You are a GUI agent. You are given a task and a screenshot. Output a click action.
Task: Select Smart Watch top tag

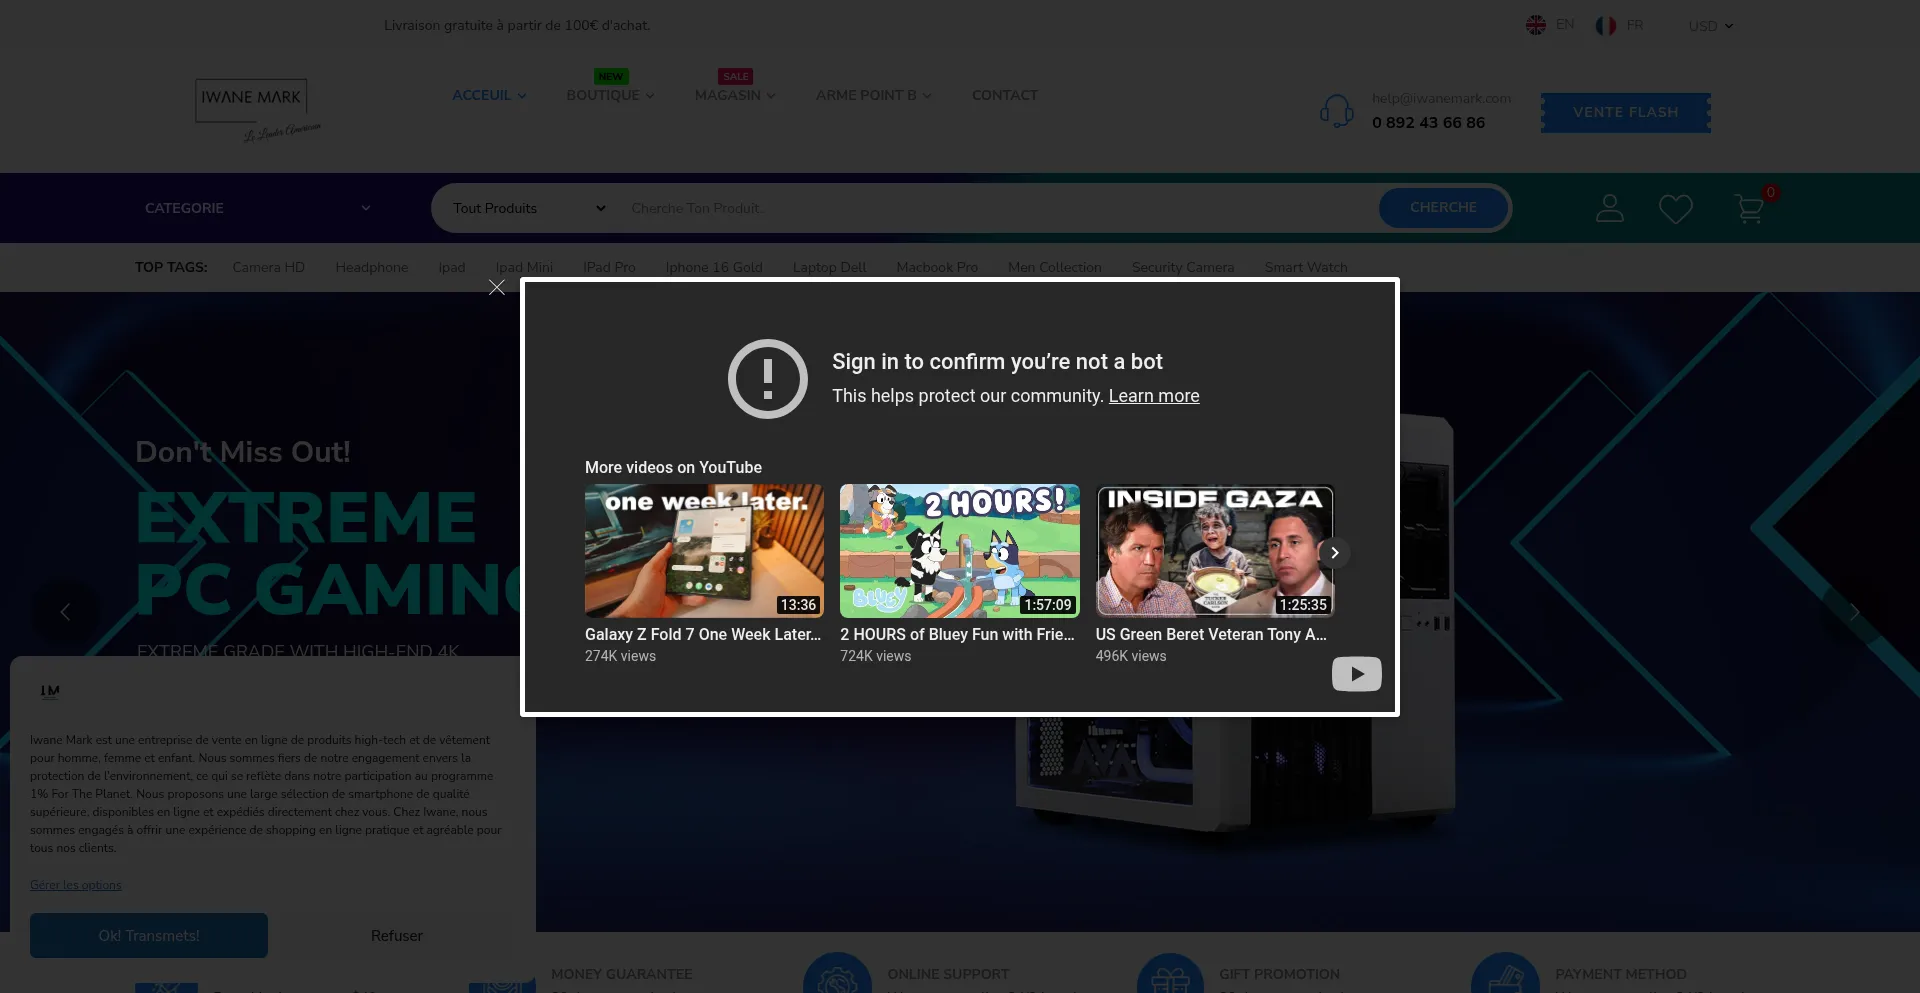1306,267
